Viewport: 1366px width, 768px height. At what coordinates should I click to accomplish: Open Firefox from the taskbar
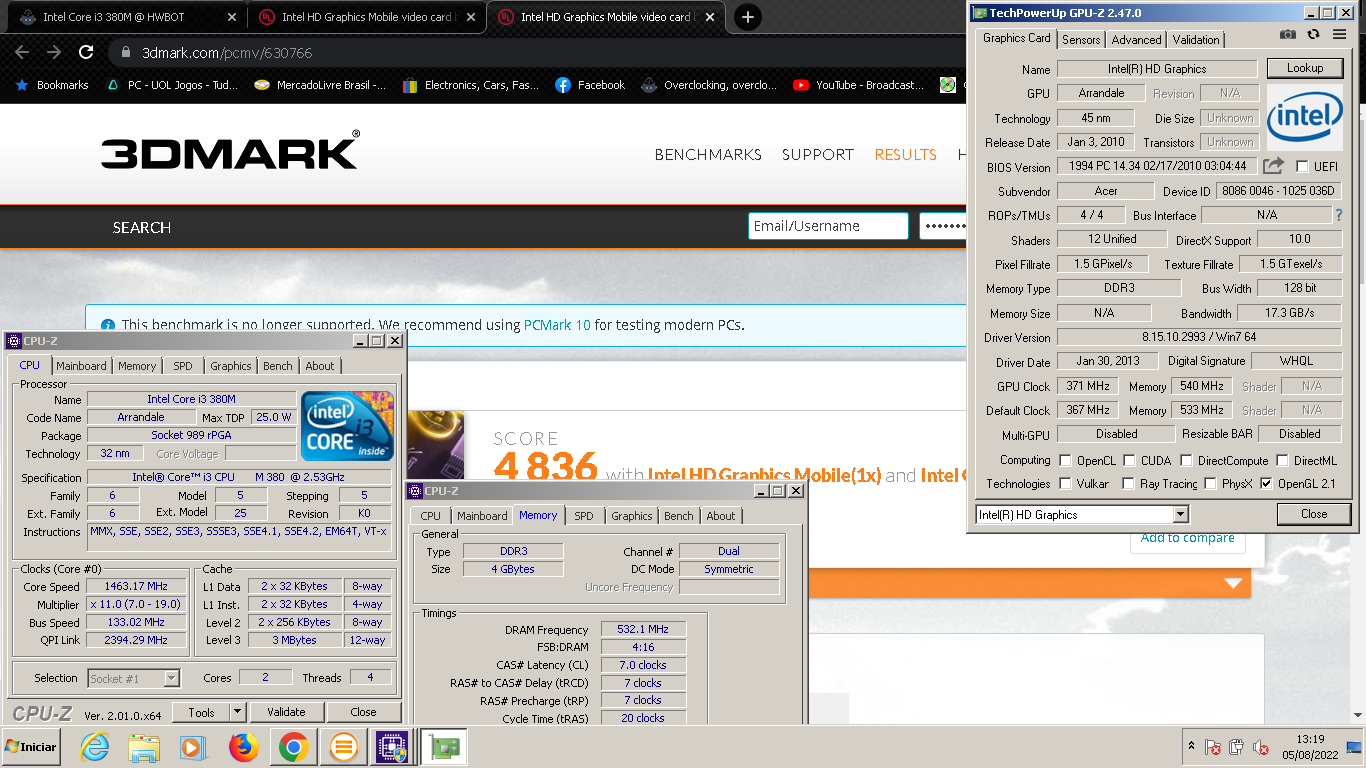(243, 747)
